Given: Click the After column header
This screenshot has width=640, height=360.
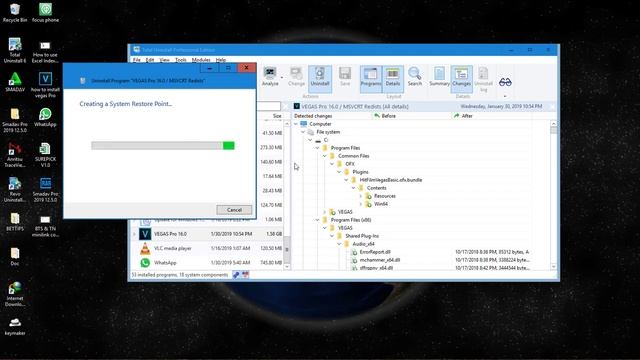Looking at the screenshot, I should tap(491, 116).
